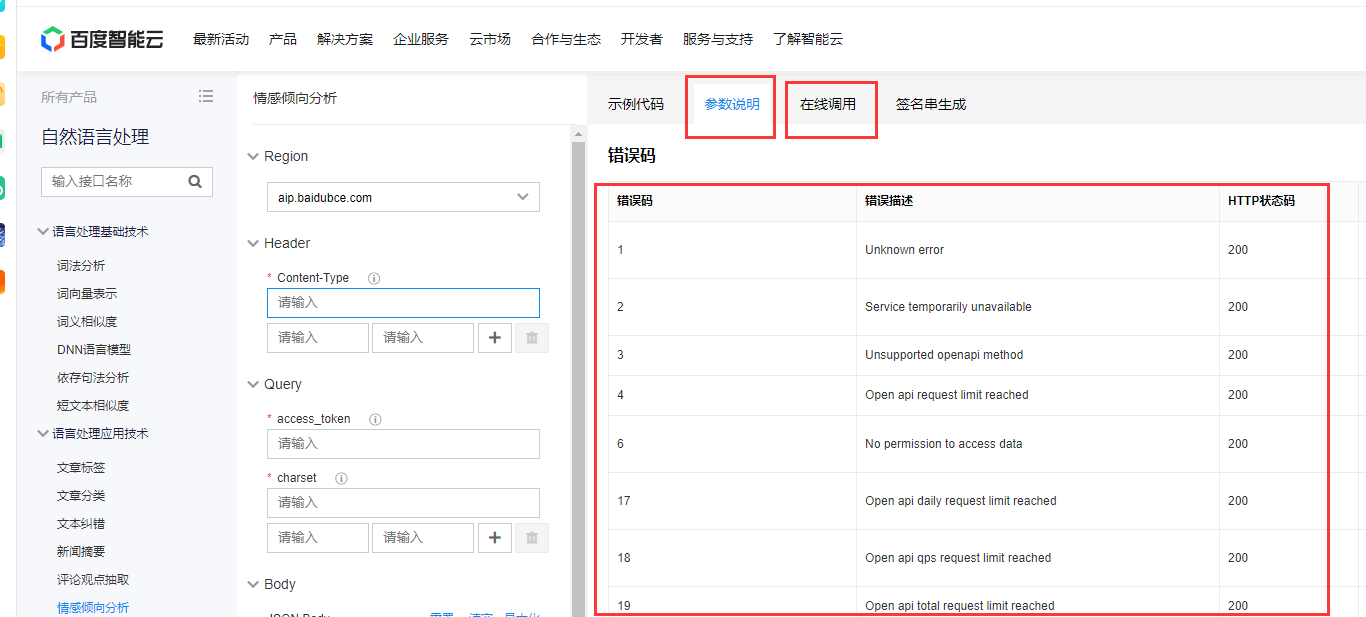The height and width of the screenshot is (617, 1366).
Task: Switch to the 参数说明 tab
Action: (732, 104)
